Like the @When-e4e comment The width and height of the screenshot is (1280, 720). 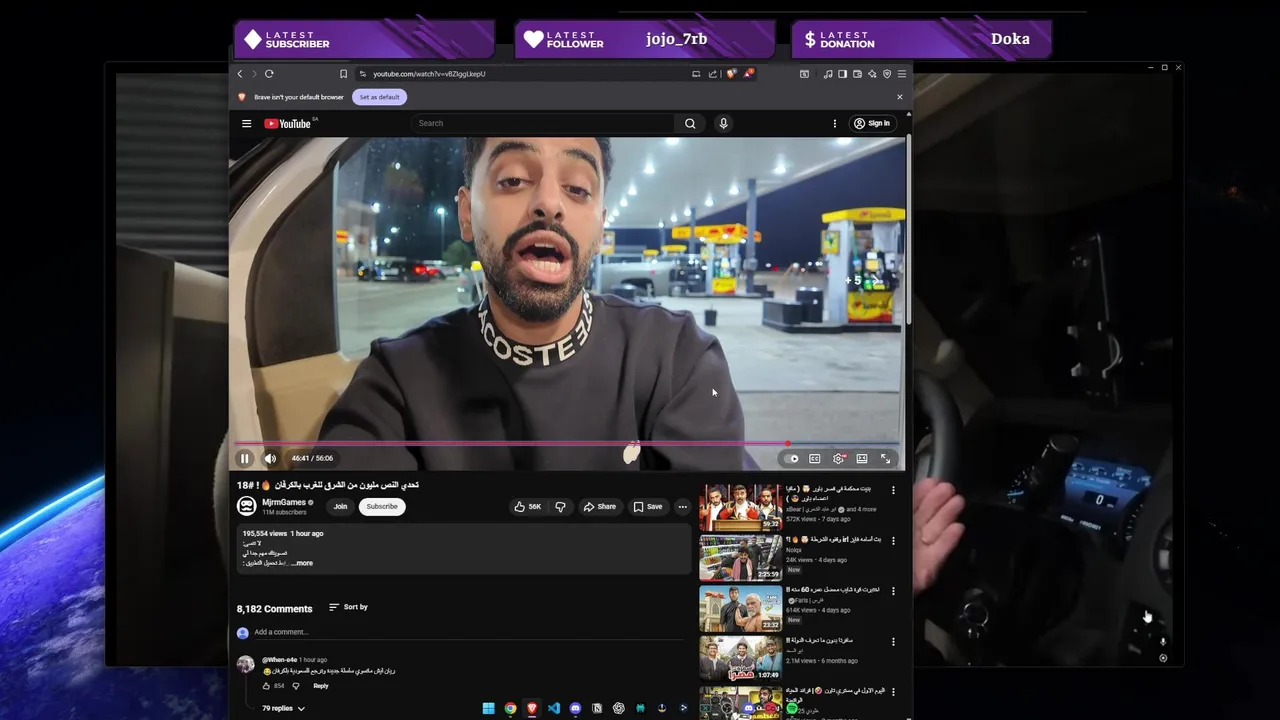[x=267, y=686]
